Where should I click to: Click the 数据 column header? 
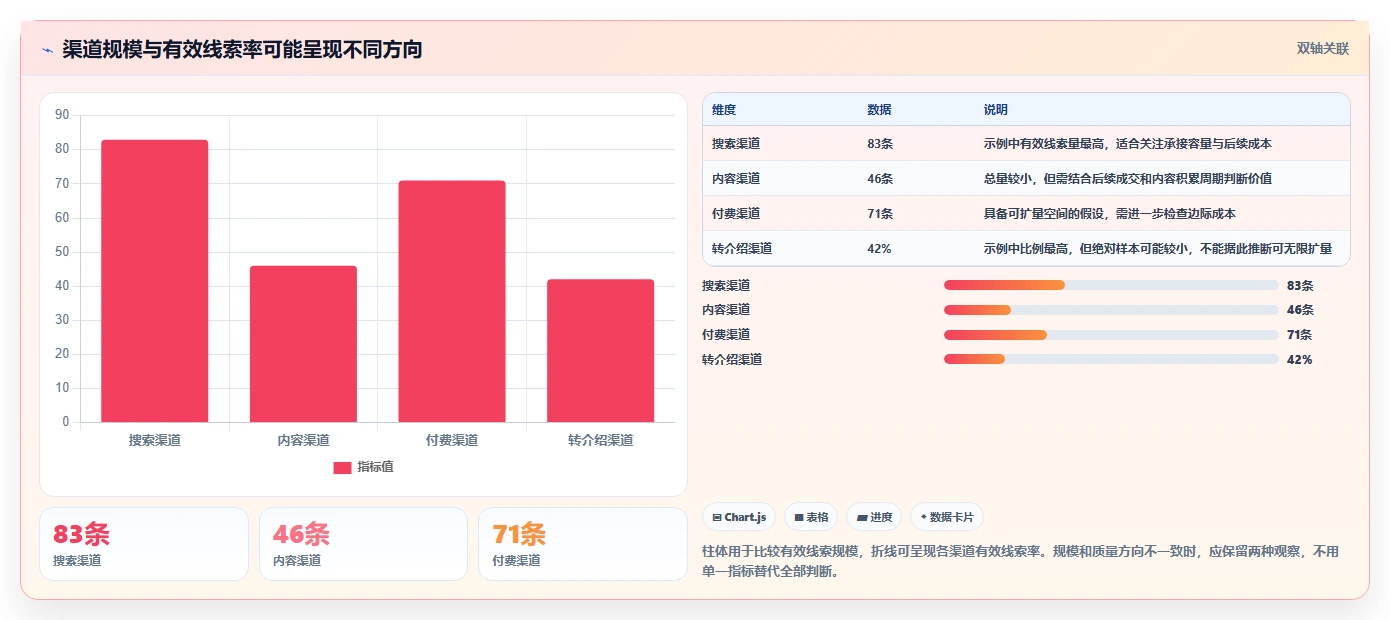(x=879, y=110)
